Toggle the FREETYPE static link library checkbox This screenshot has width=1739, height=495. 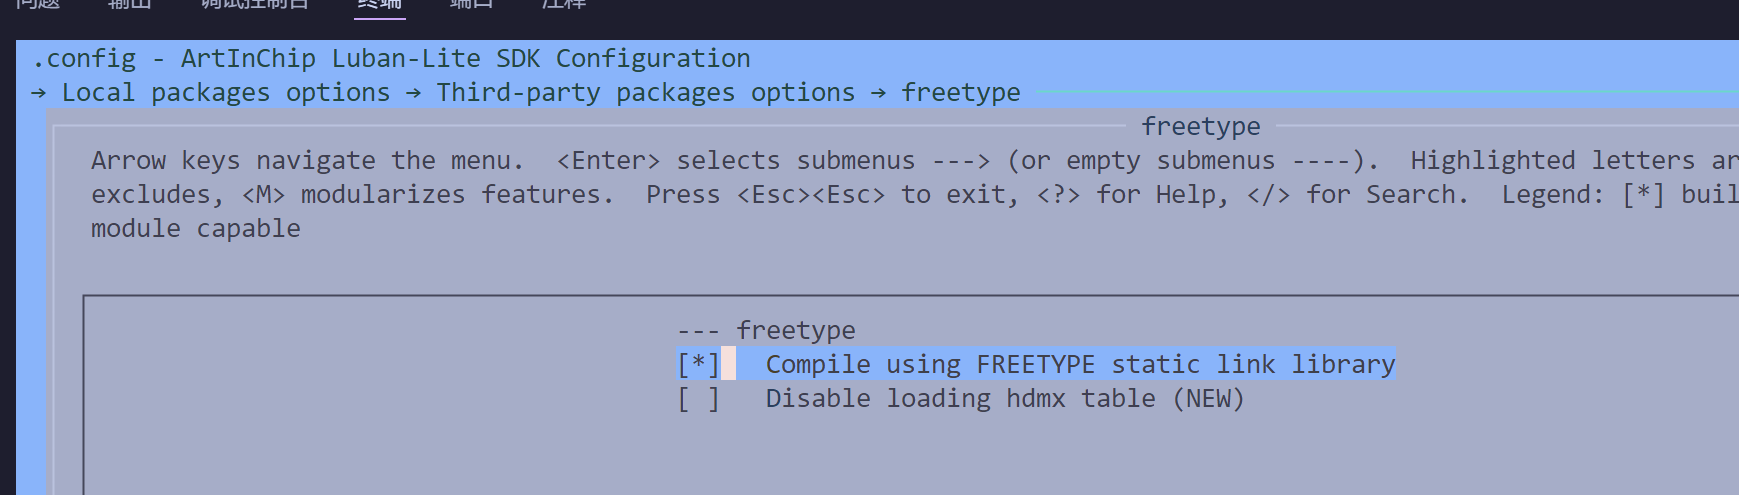(698, 364)
